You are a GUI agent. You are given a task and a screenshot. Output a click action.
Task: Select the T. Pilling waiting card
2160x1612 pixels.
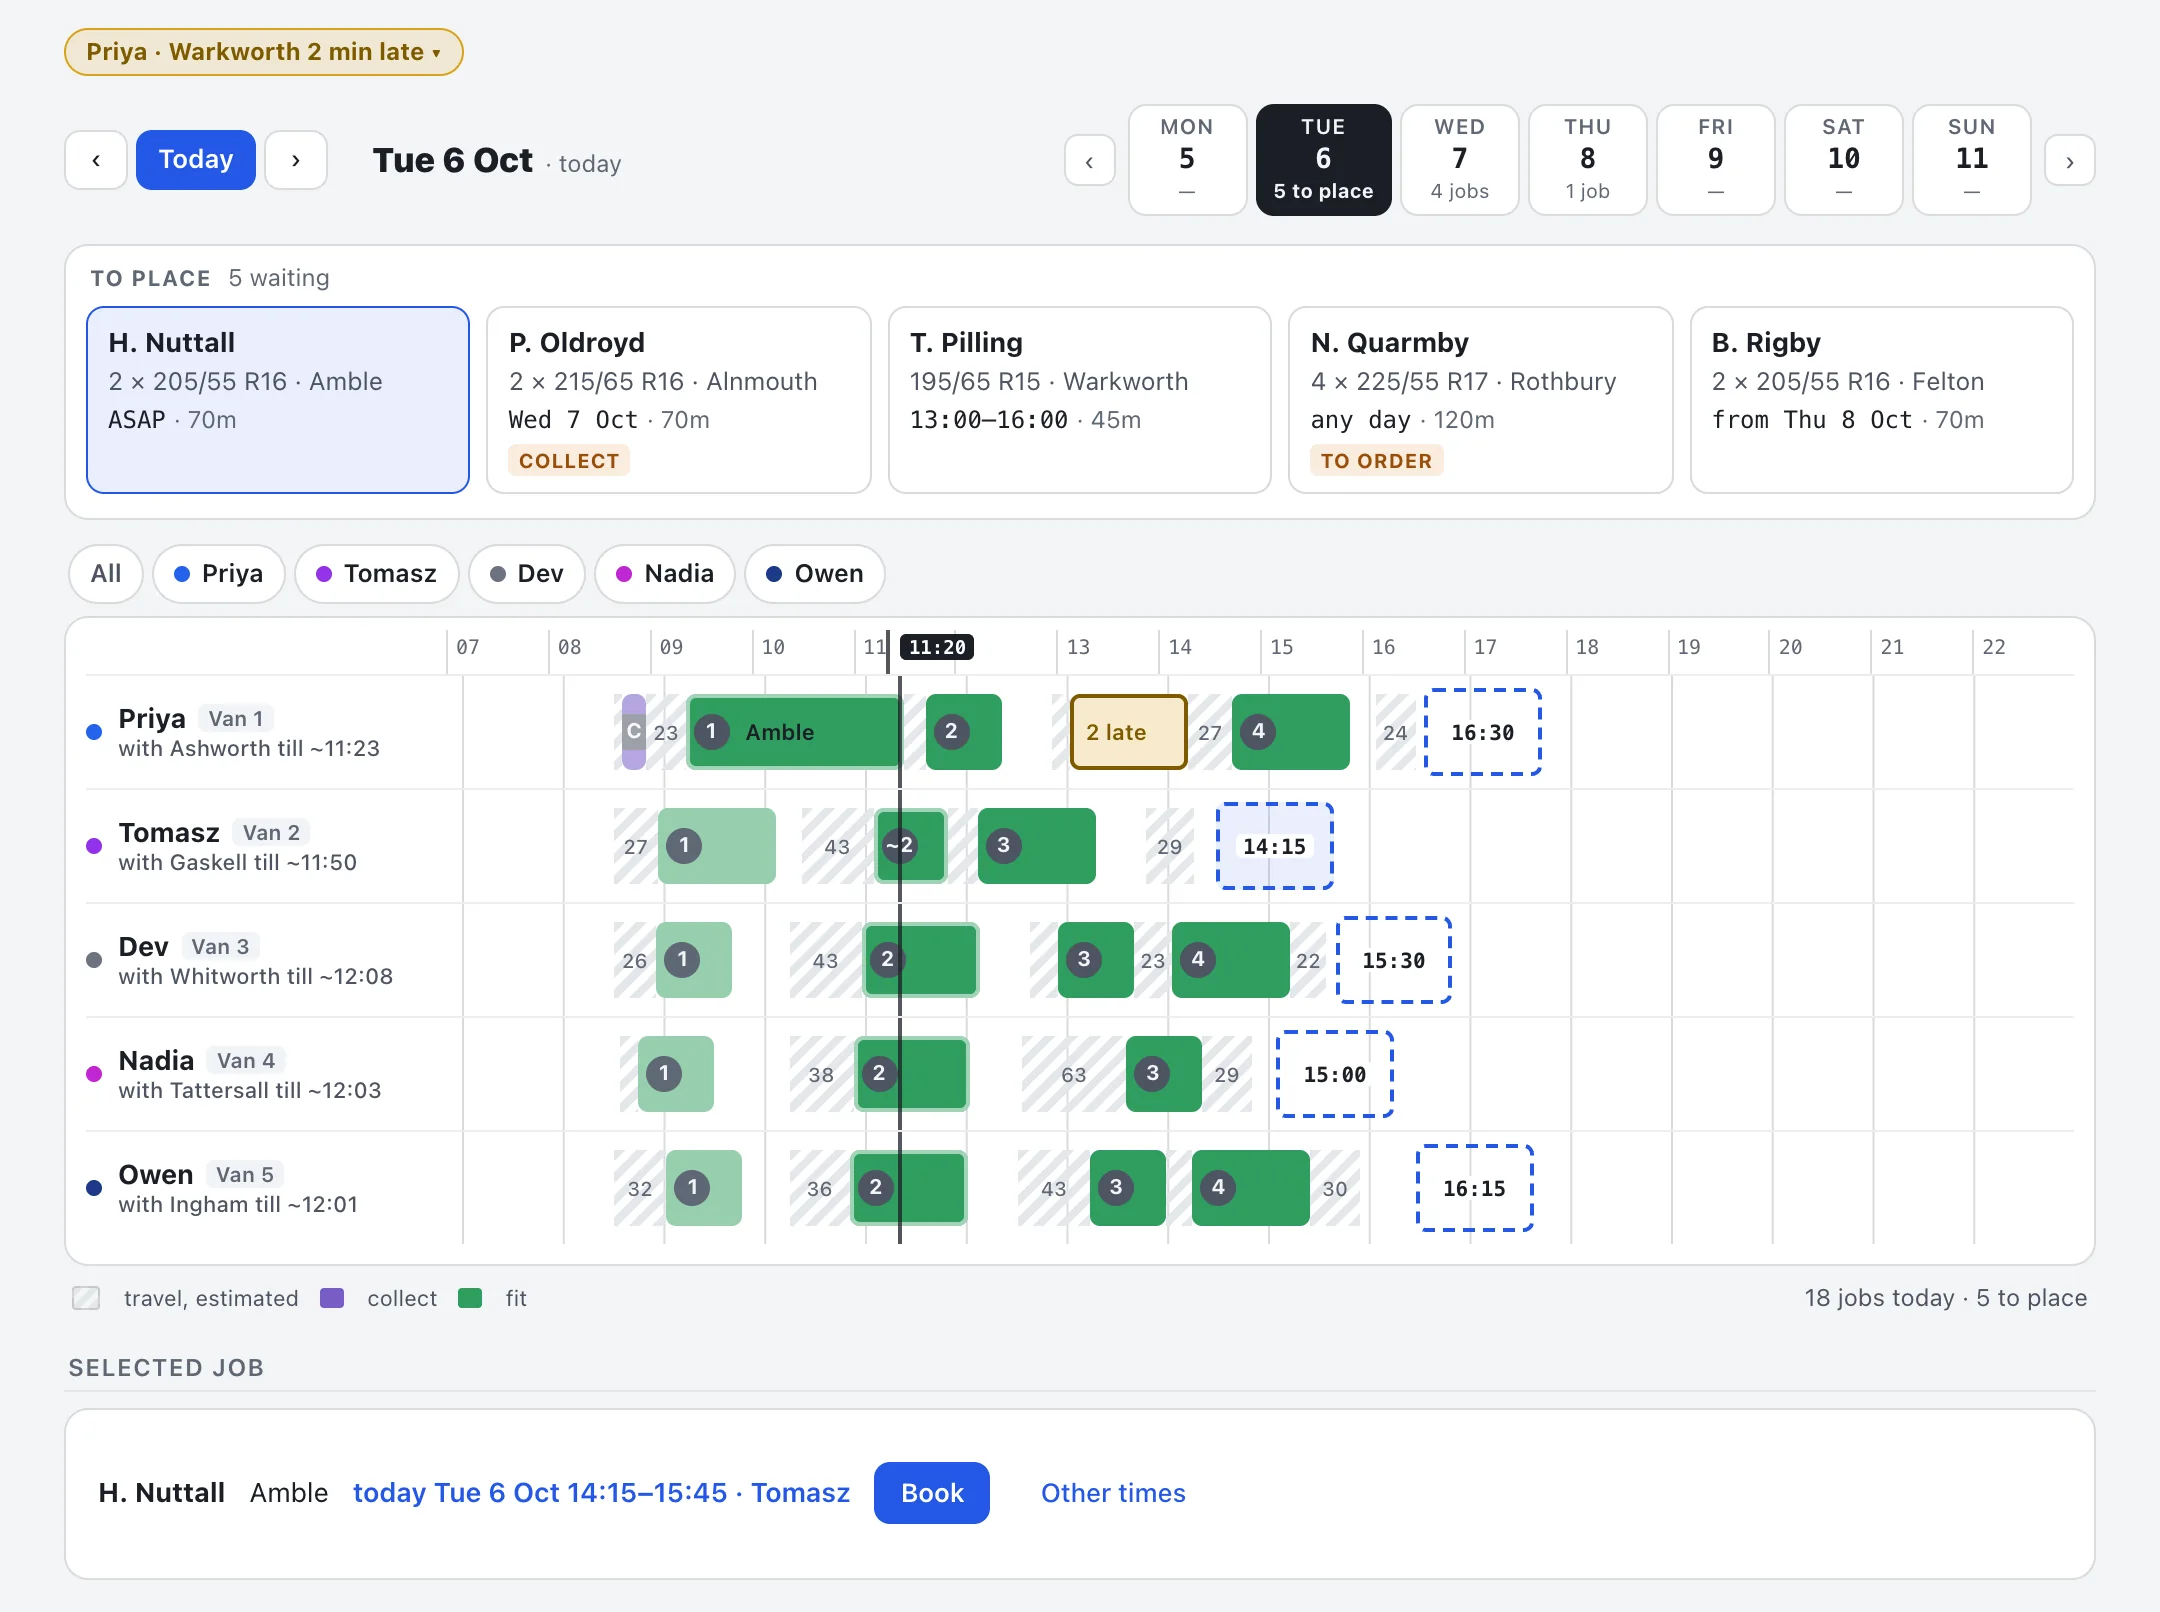tap(1080, 400)
